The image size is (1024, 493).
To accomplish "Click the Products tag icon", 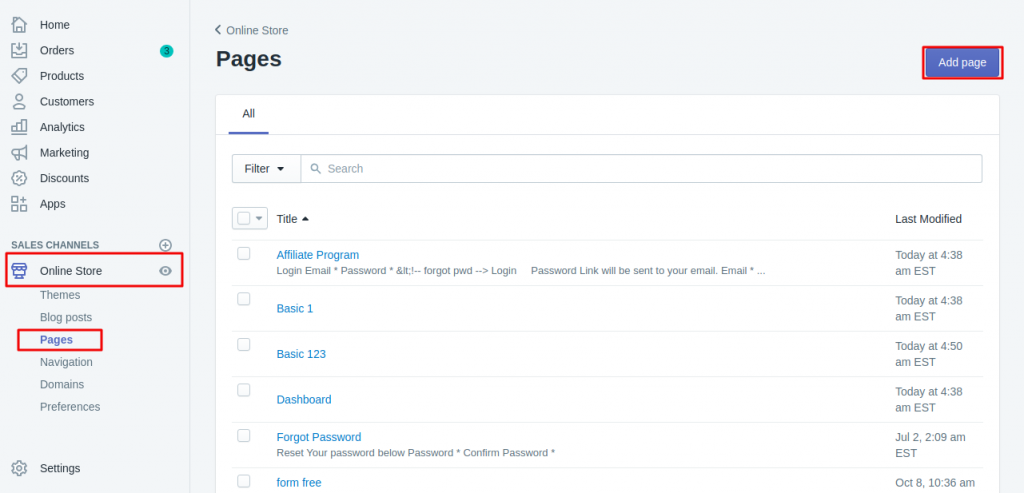I will pos(19,76).
